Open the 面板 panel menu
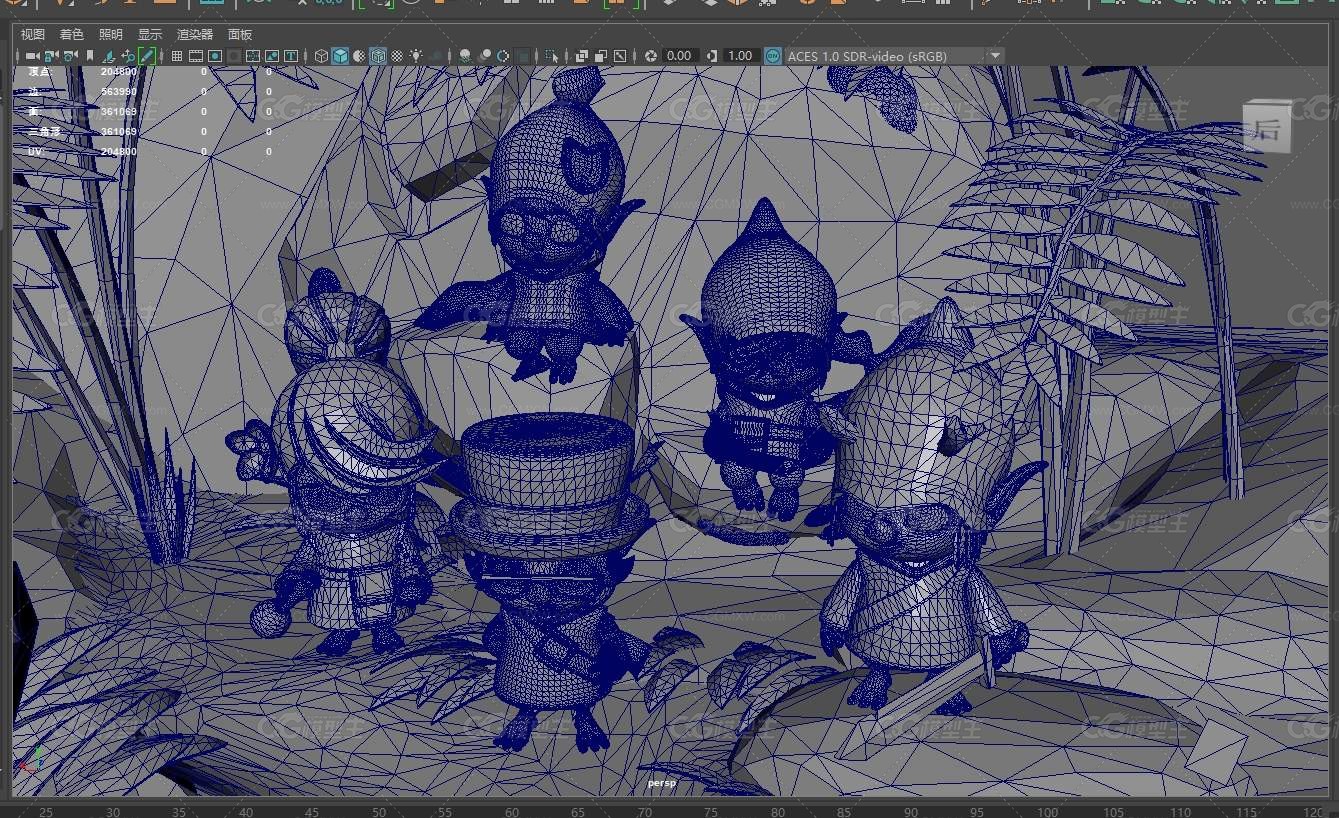Viewport: 1339px width, 818px height. click(240, 34)
